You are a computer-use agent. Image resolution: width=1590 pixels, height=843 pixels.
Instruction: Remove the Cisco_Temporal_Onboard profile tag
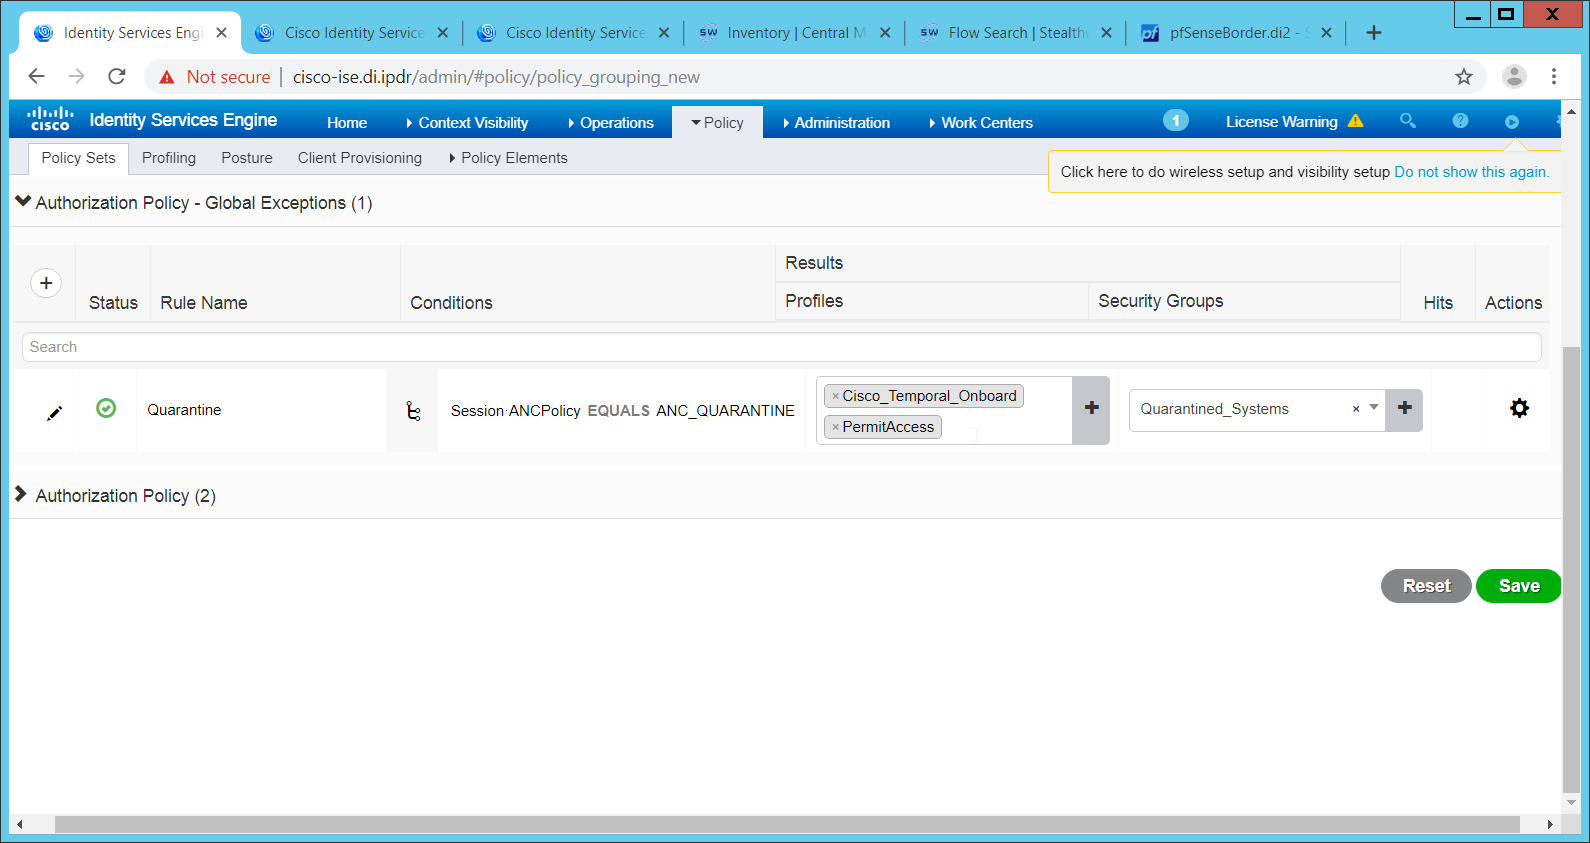pos(836,396)
